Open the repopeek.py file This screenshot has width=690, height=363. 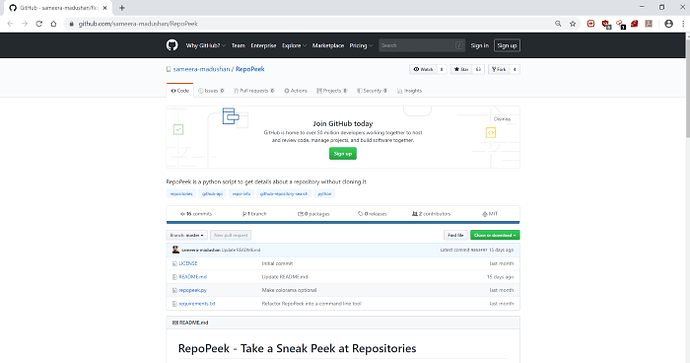coord(192,290)
